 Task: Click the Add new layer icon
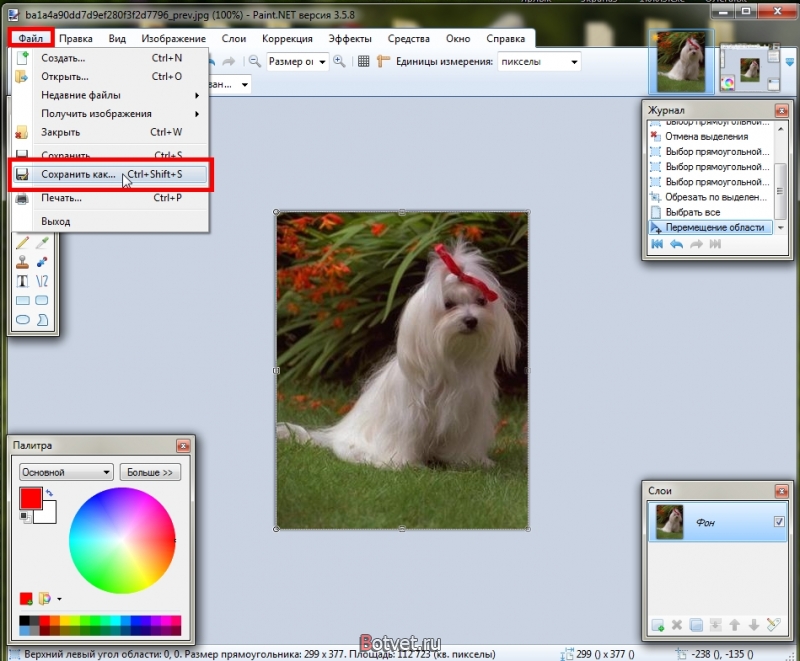[658, 625]
